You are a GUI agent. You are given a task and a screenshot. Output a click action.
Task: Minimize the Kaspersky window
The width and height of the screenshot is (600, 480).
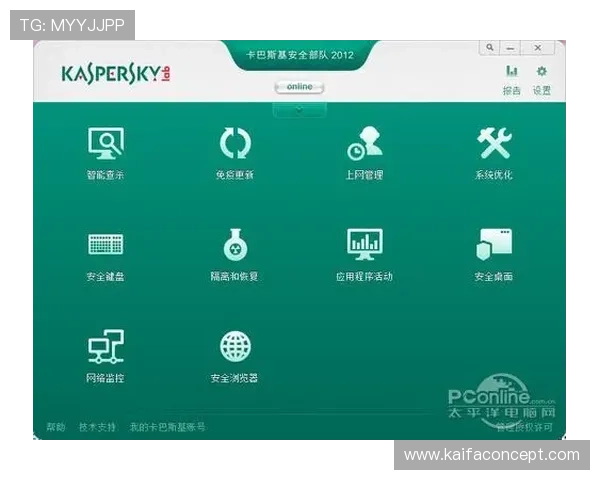[510, 48]
